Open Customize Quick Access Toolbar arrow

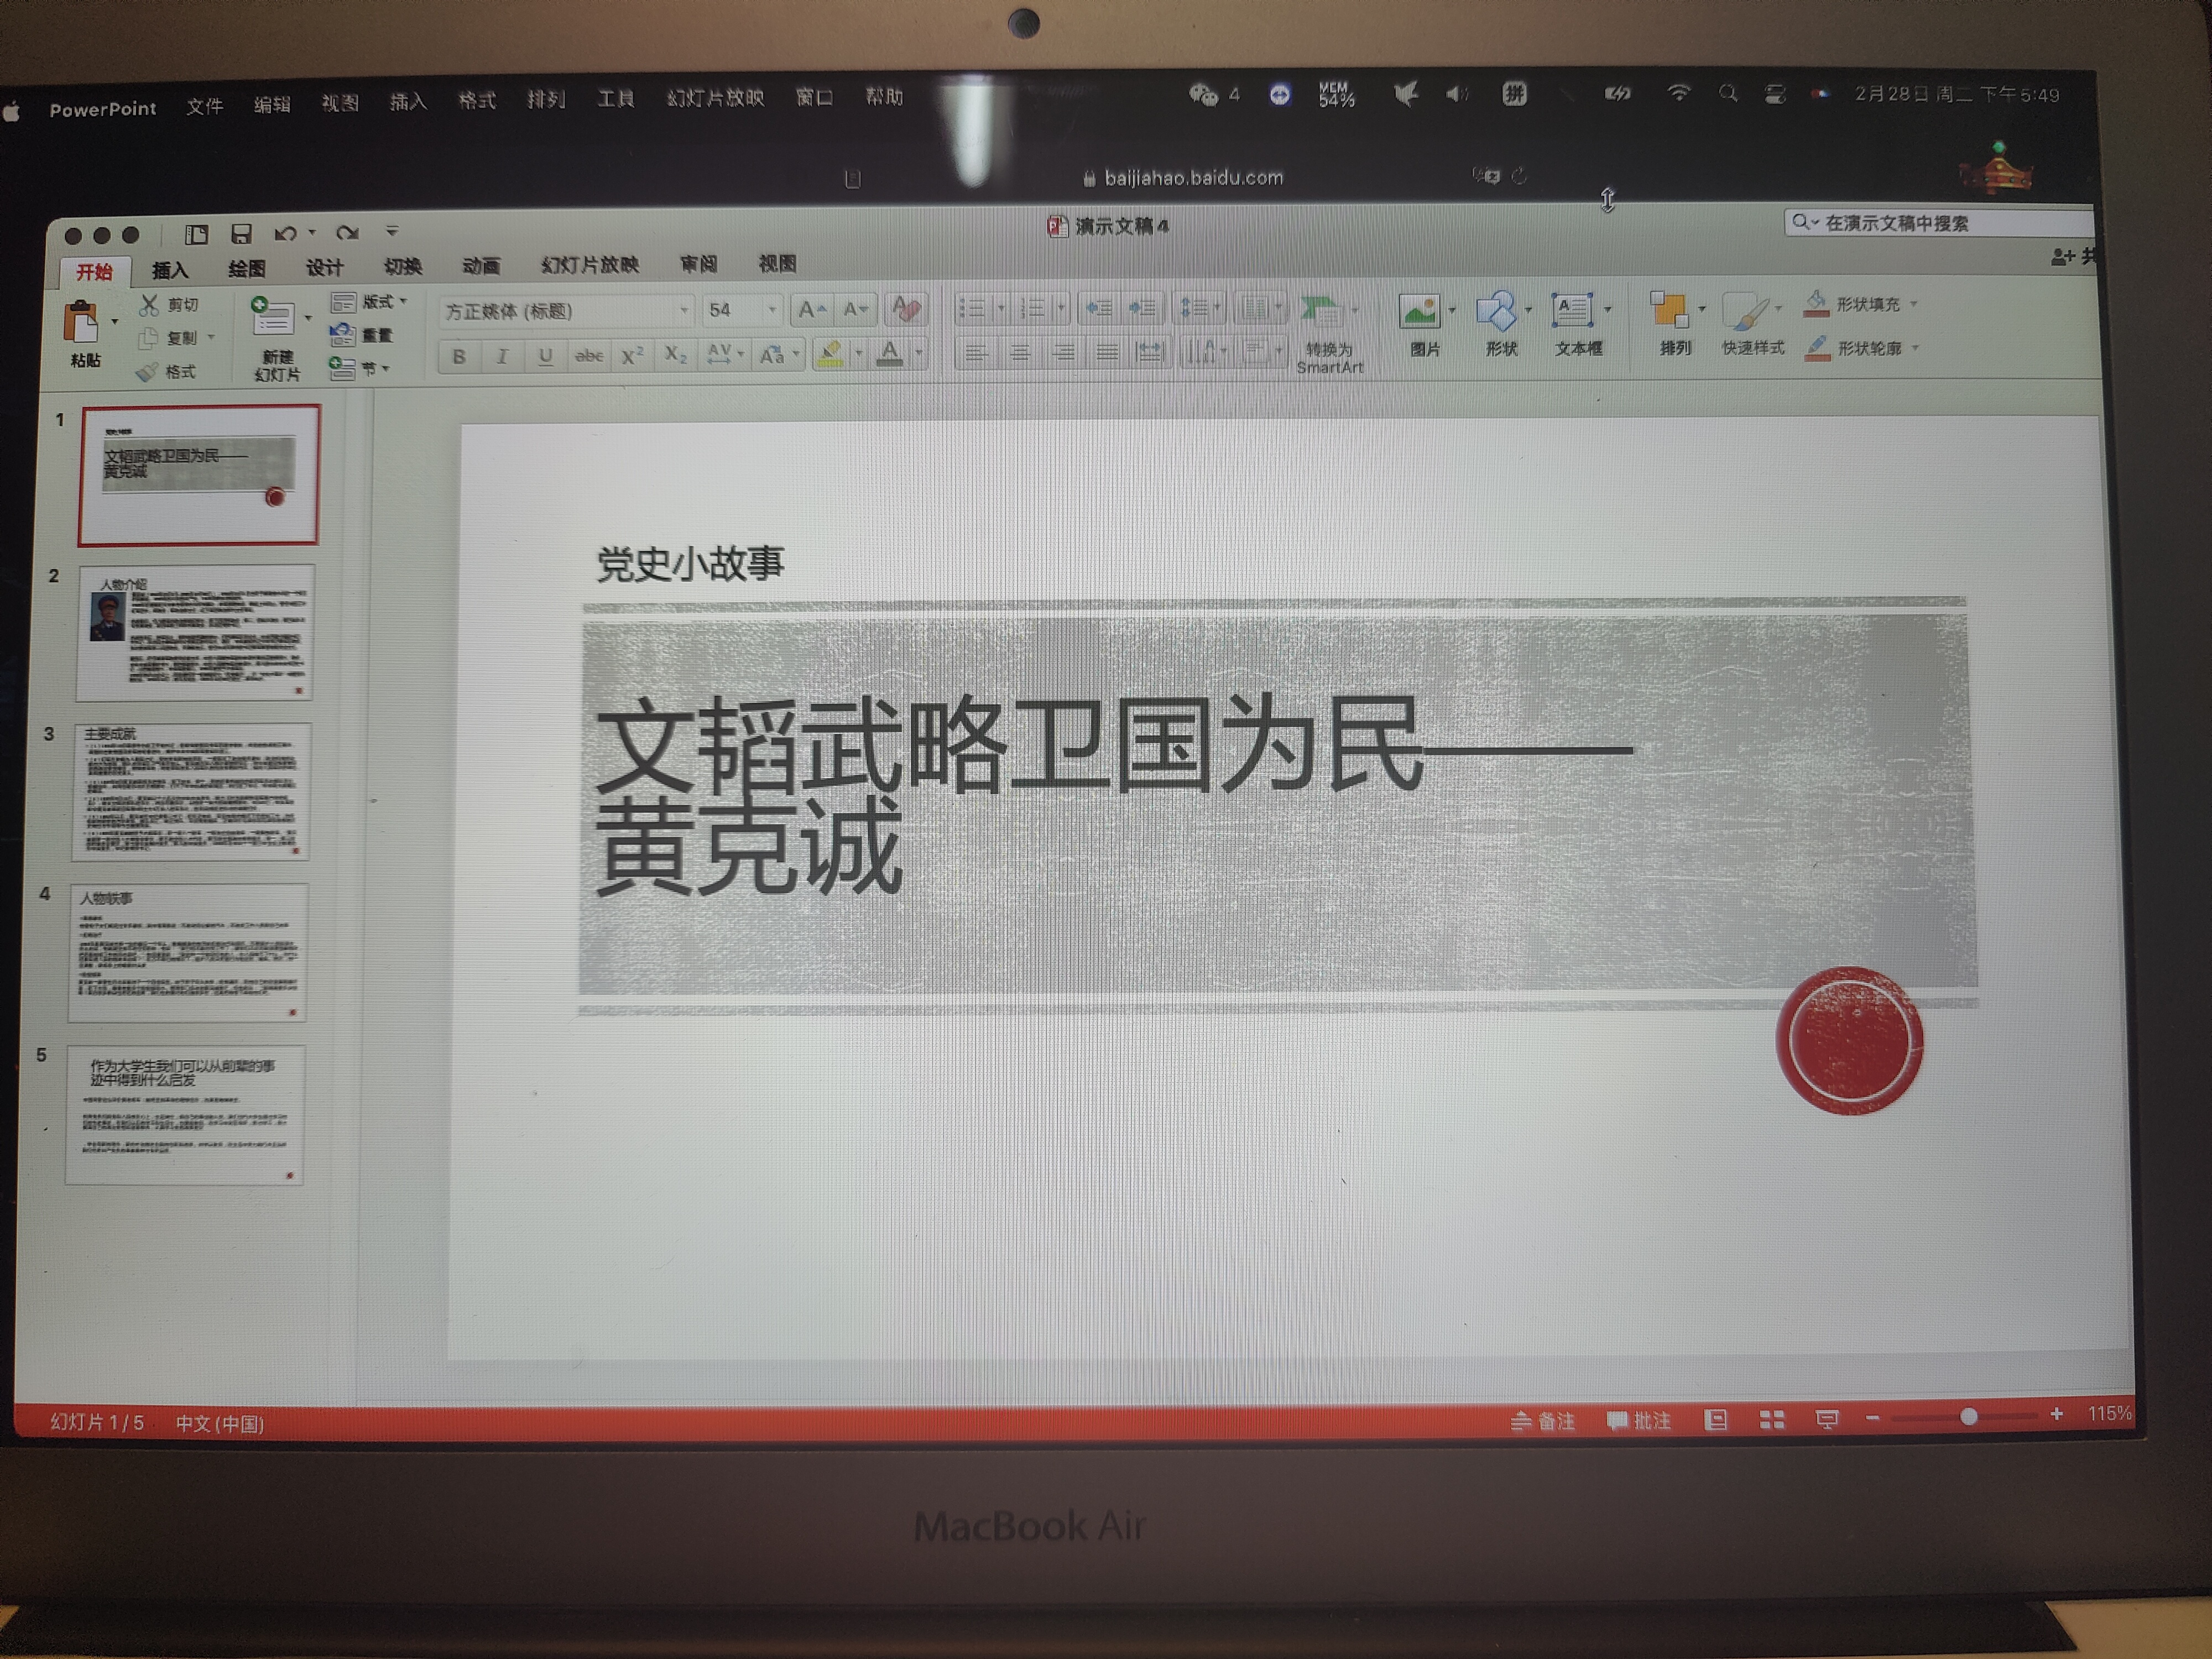[x=392, y=232]
